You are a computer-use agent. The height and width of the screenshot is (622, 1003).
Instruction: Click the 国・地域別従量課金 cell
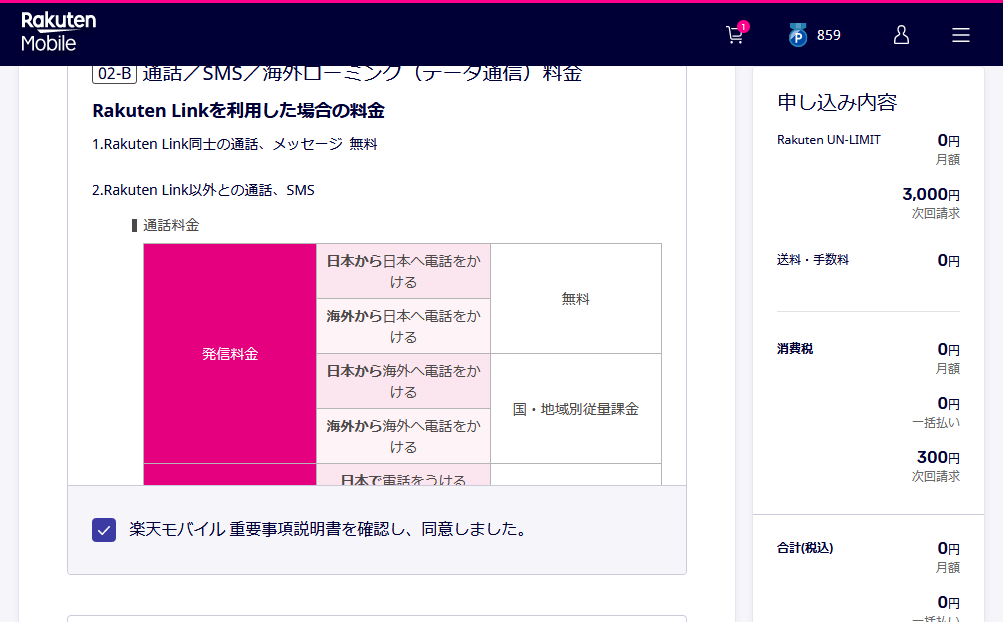click(x=576, y=409)
